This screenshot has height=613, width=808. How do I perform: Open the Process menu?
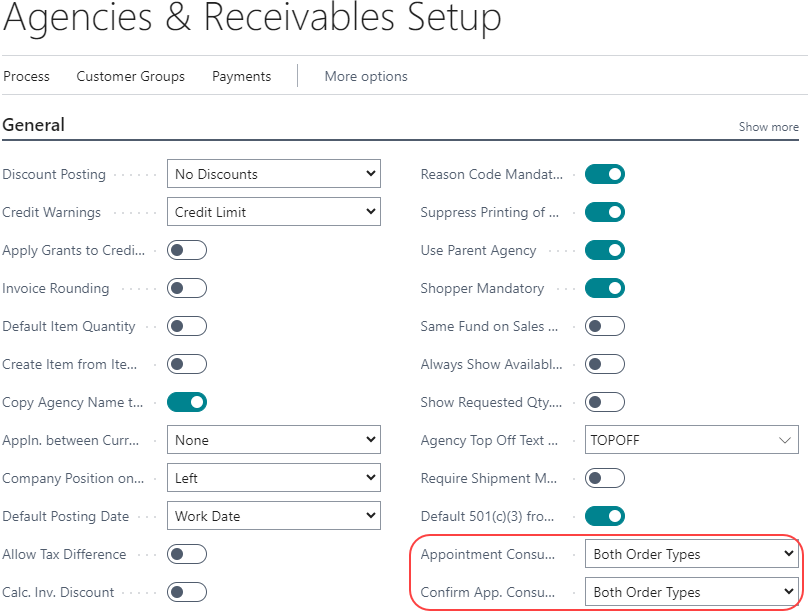tap(26, 76)
